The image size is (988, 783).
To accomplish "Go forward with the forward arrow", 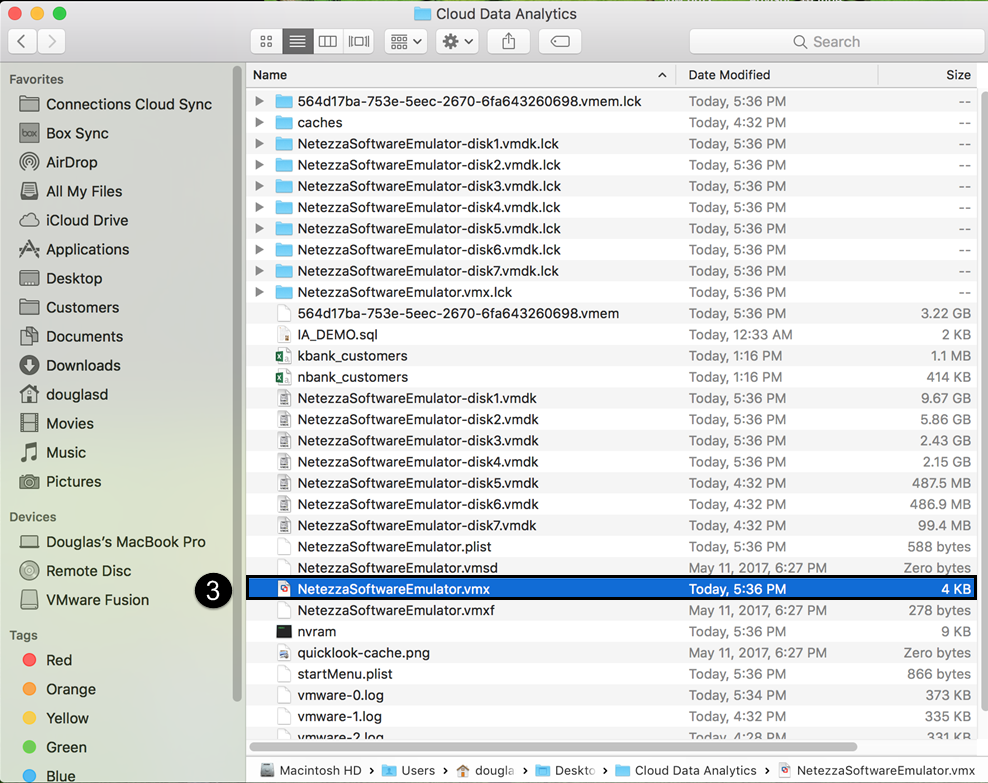I will tap(52, 42).
